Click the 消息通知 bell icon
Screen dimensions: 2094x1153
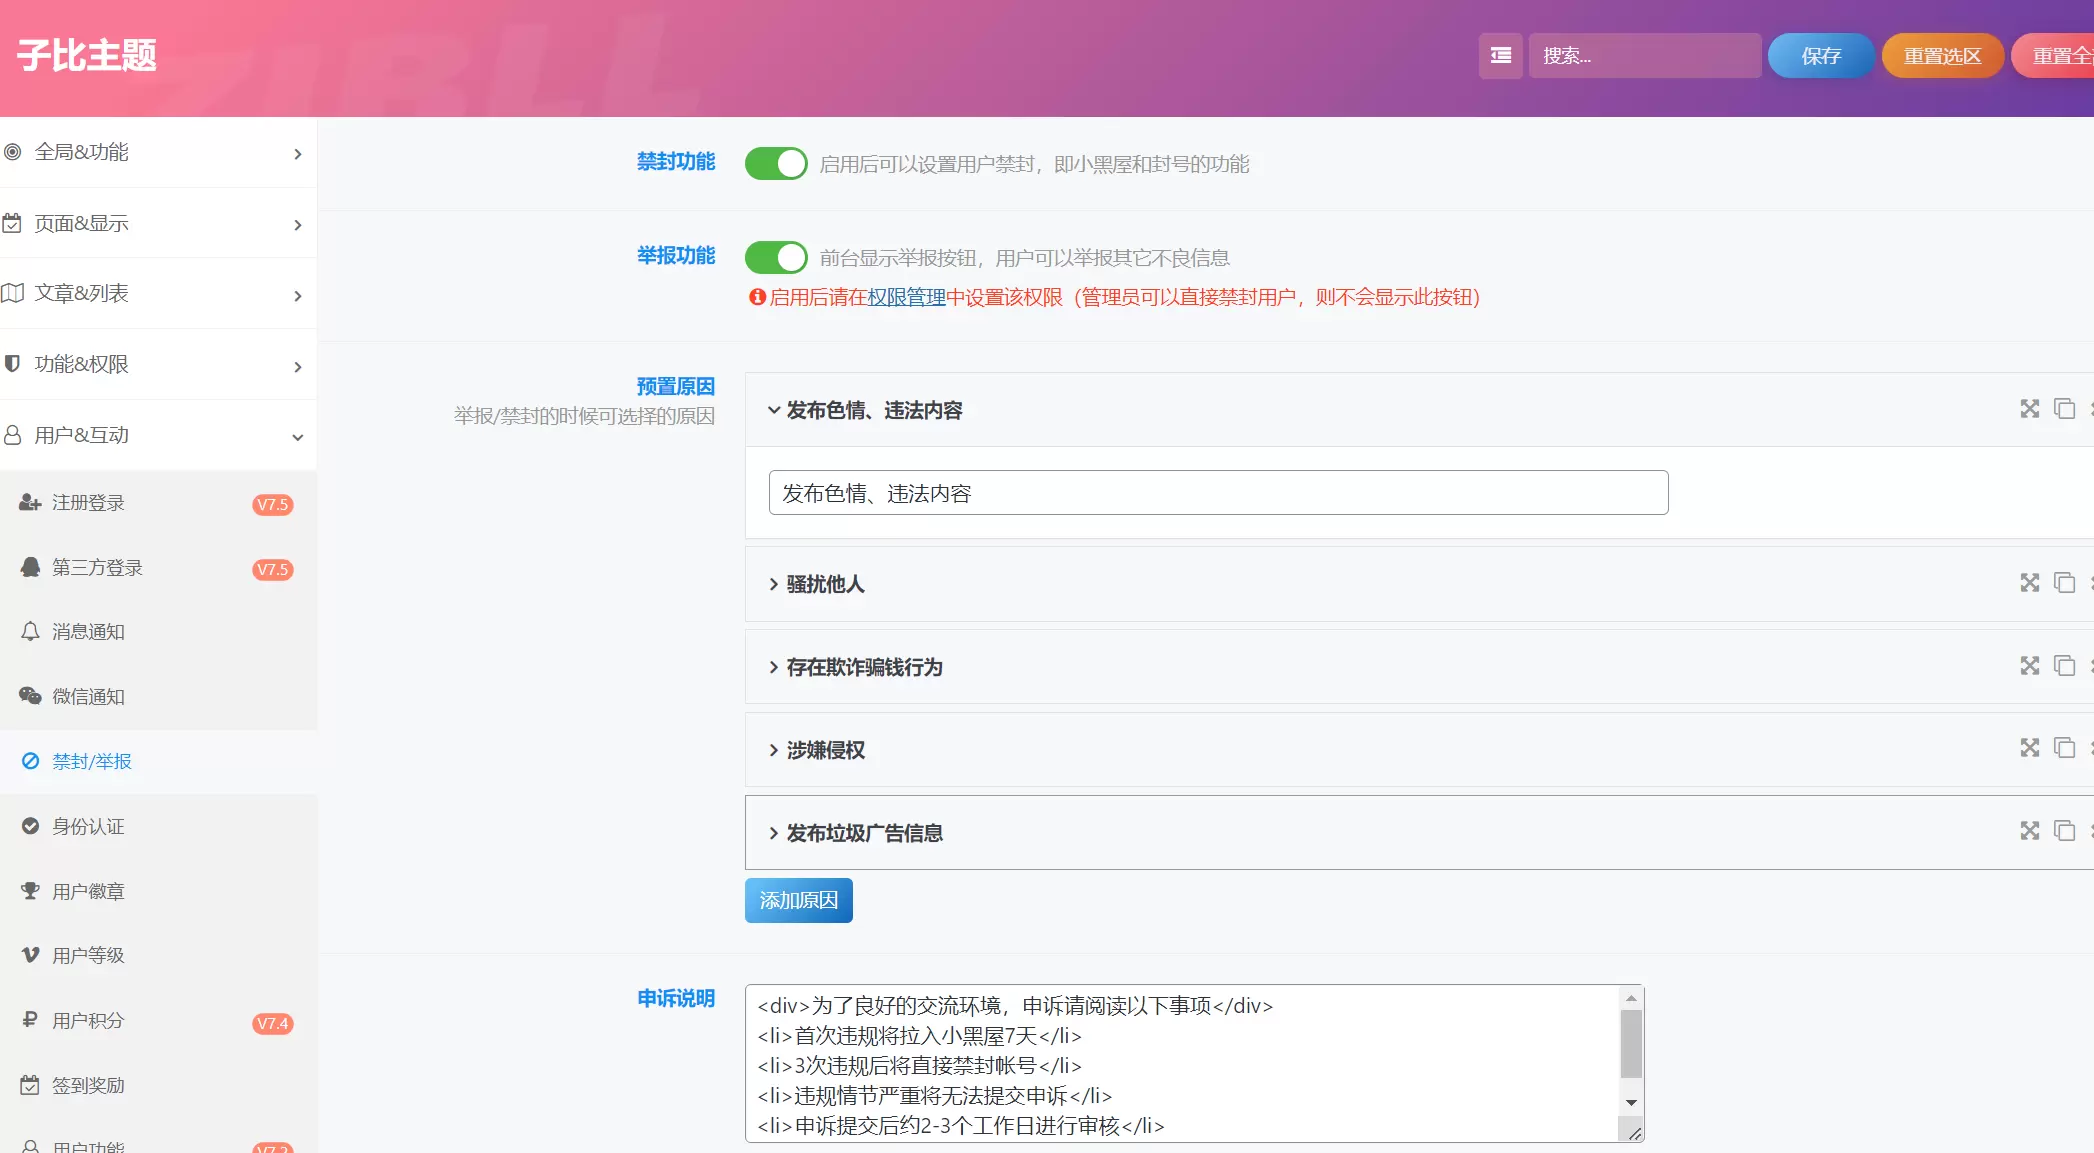tap(30, 632)
